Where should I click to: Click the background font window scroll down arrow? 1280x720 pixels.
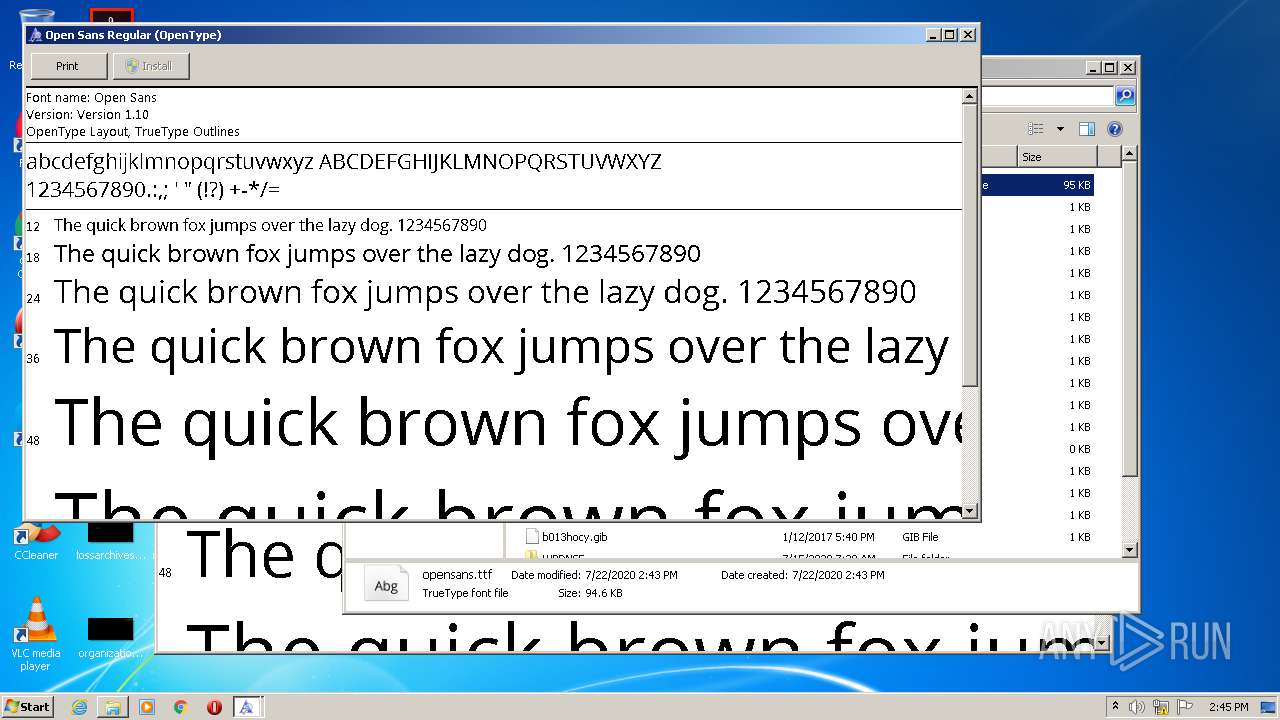tap(1102, 644)
